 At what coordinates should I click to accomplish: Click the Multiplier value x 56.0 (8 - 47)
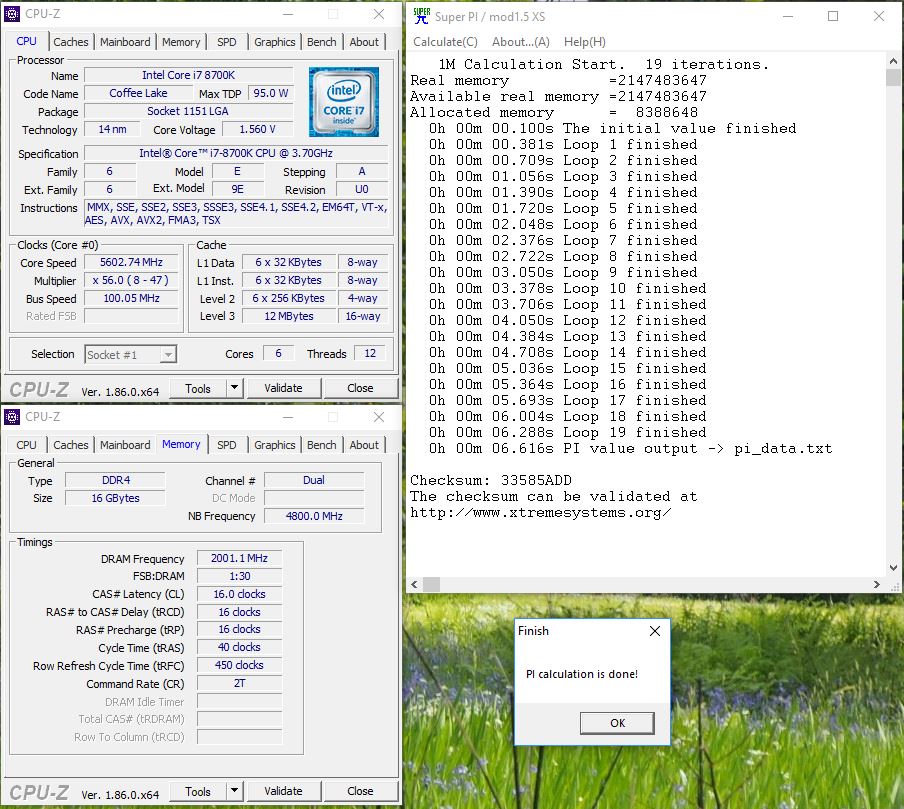pyautogui.click(x=131, y=280)
